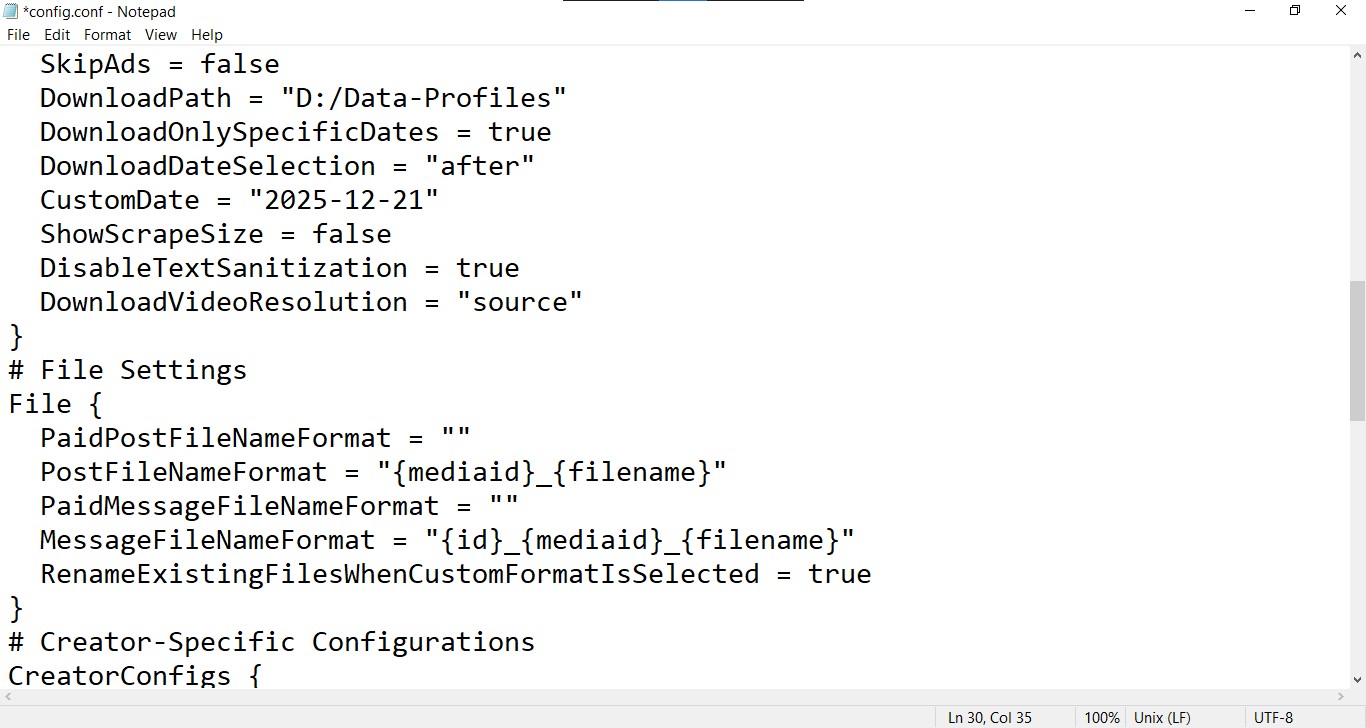Click the Unix (LF) line ending indicator

tap(1161, 717)
